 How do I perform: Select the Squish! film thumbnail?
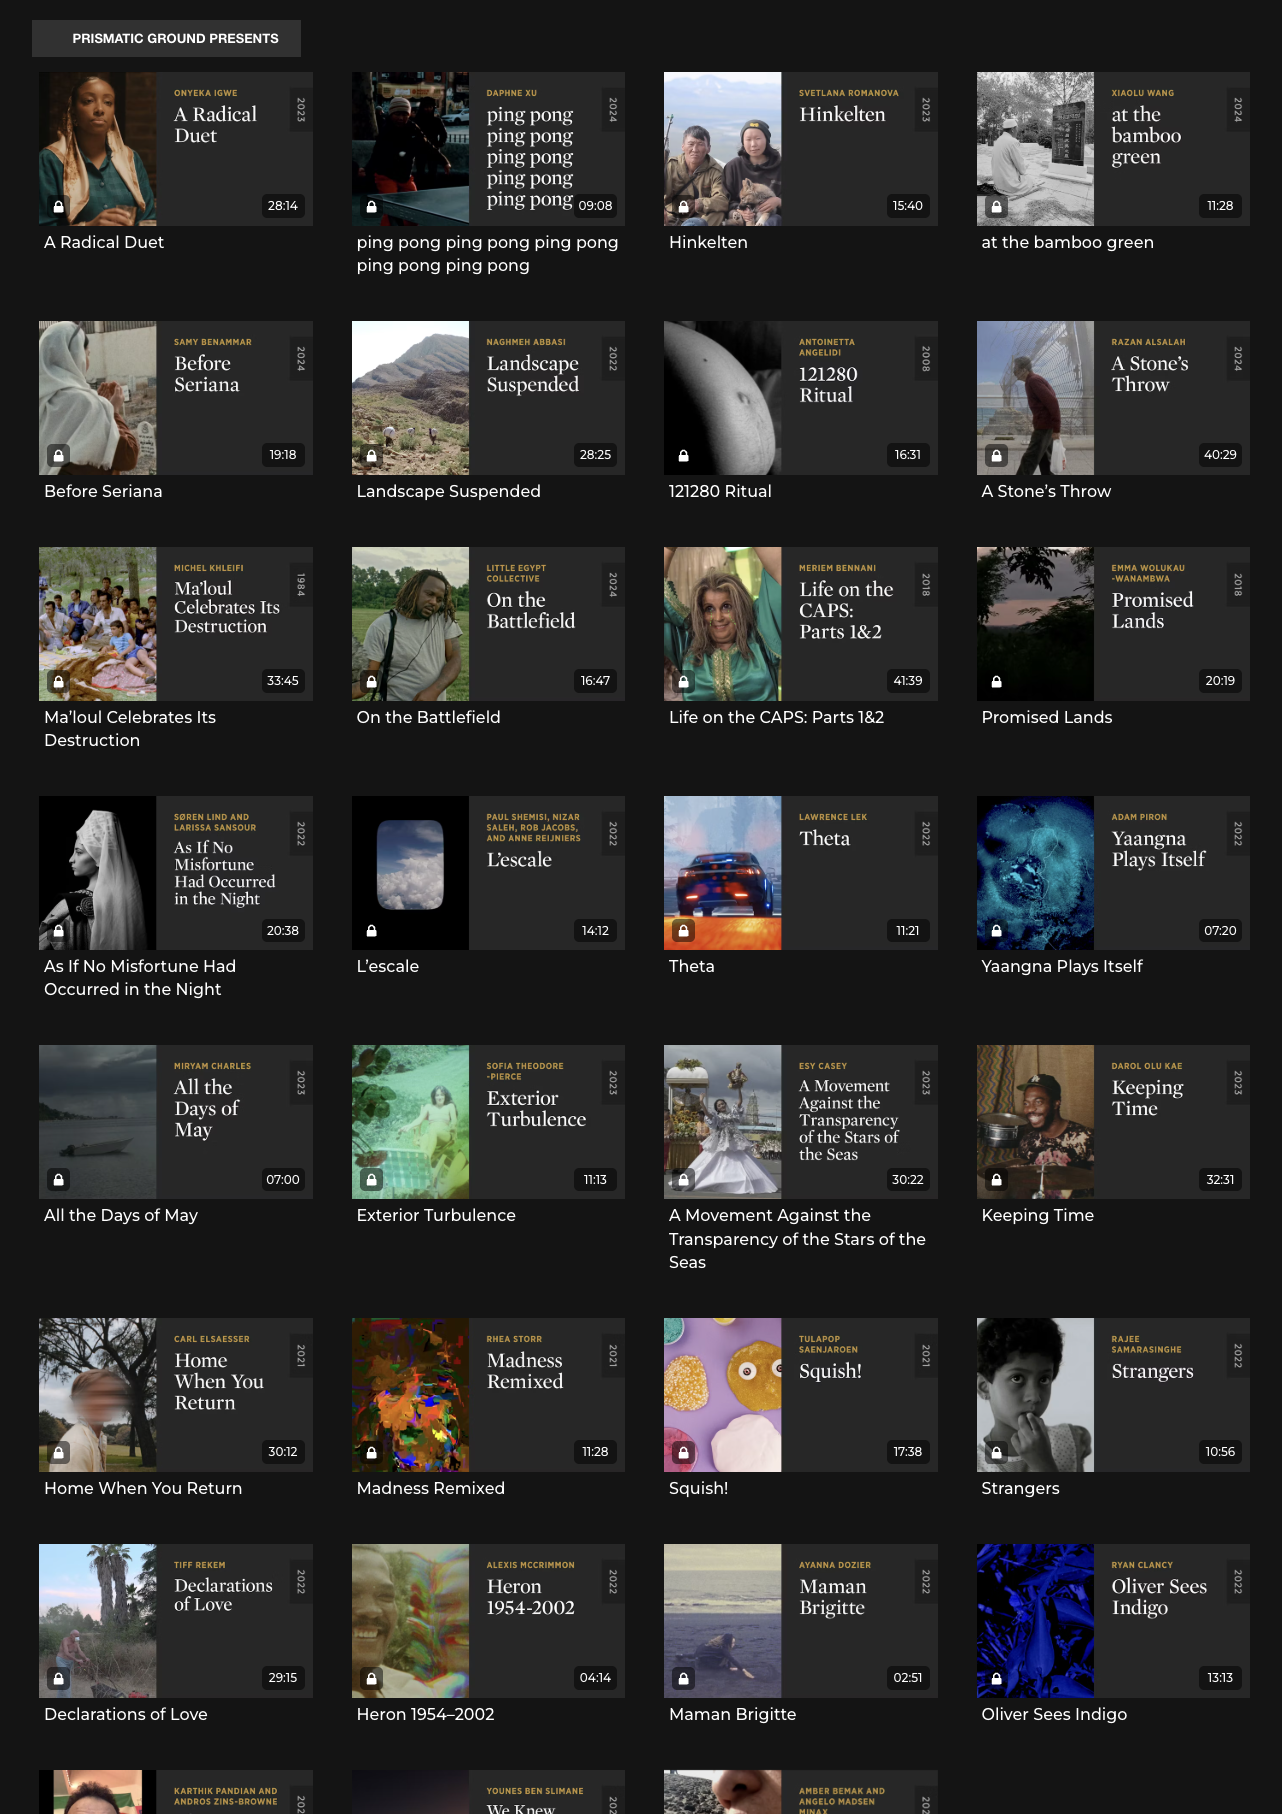coord(801,1395)
